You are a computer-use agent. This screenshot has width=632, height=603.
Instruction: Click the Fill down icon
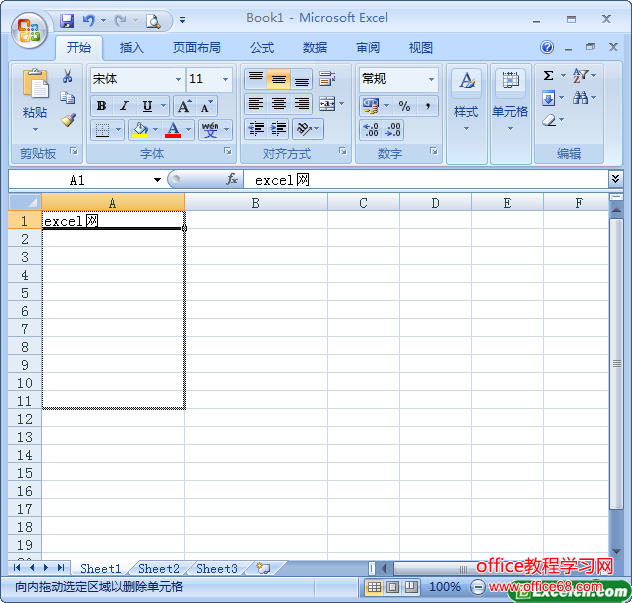[548, 98]
